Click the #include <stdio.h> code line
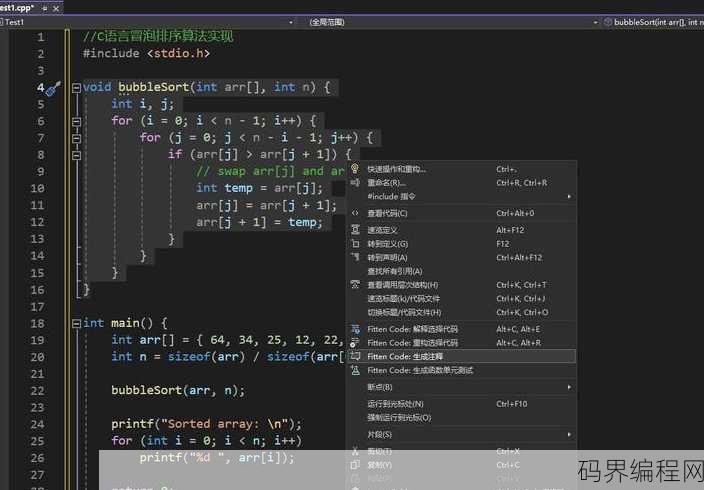704x490 pixels. coord(146,53)
